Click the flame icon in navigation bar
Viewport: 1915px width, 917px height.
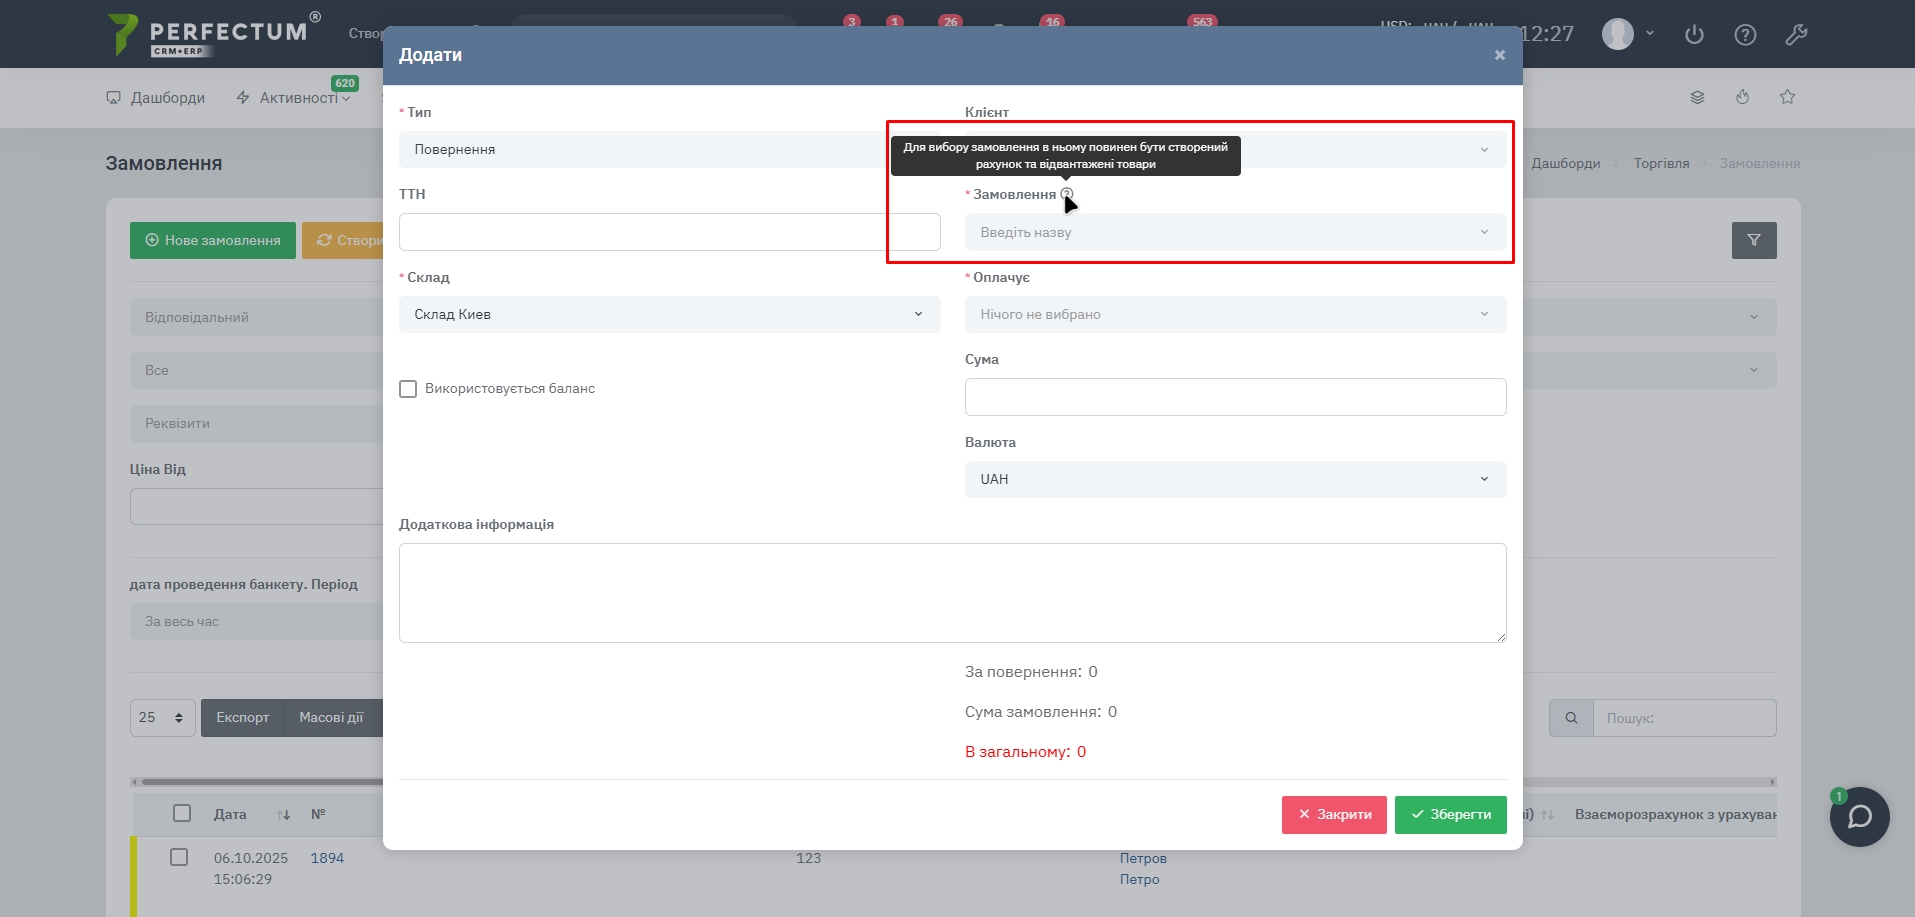point(1742,97)
